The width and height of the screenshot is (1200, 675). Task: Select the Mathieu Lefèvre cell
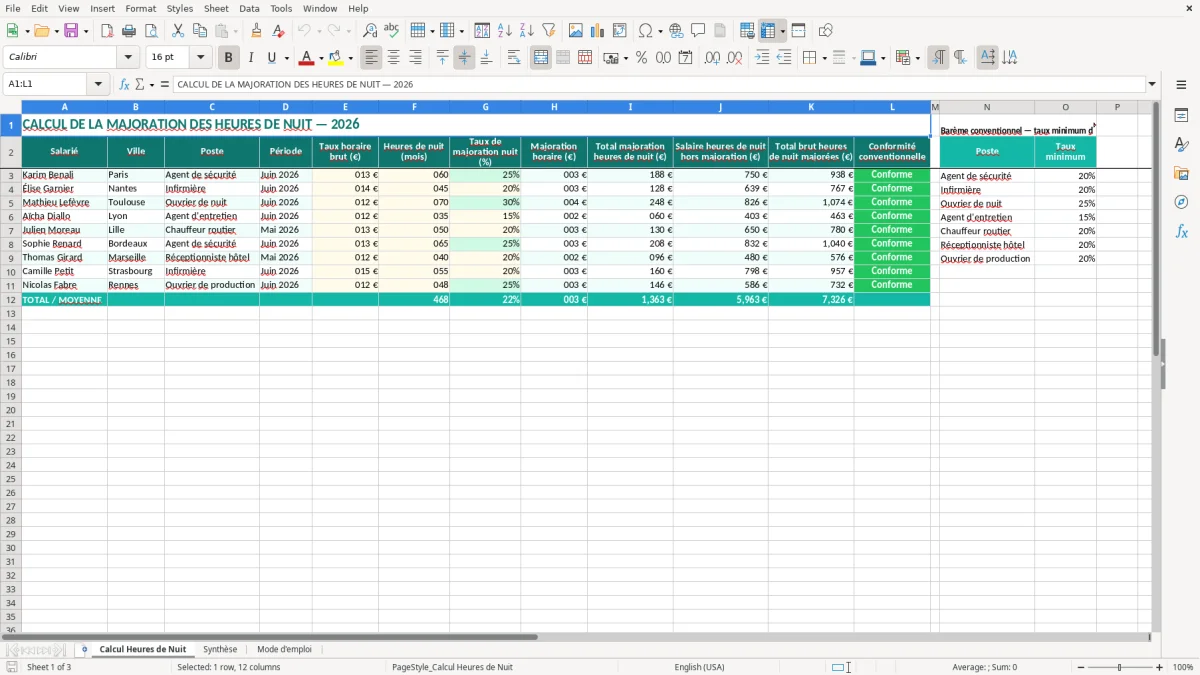pyautogui.click(x=64, y=202)
